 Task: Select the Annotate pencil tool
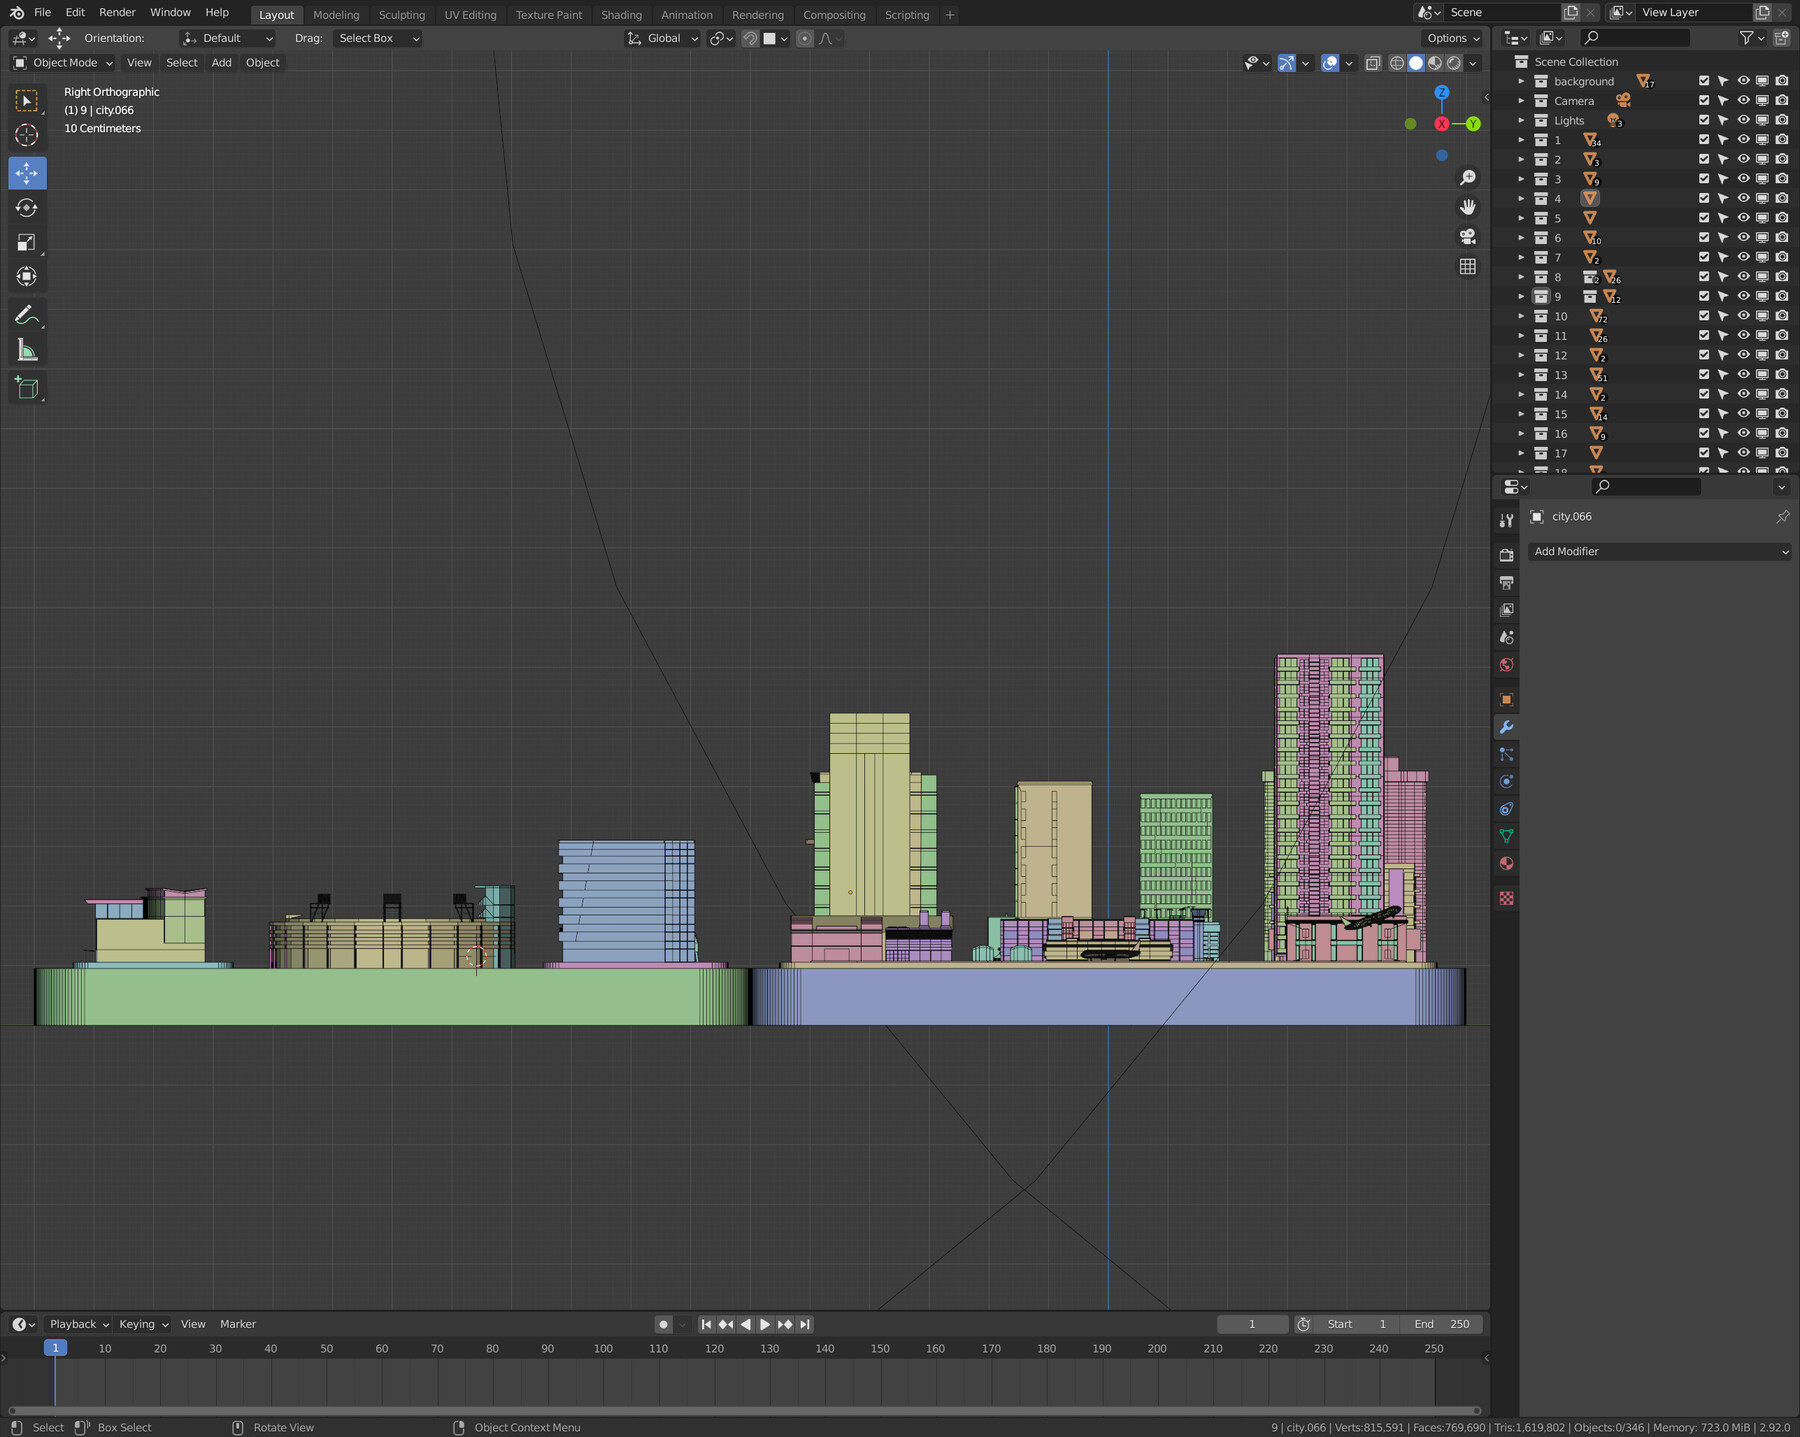pyautogui.click(x=27, y=315)
